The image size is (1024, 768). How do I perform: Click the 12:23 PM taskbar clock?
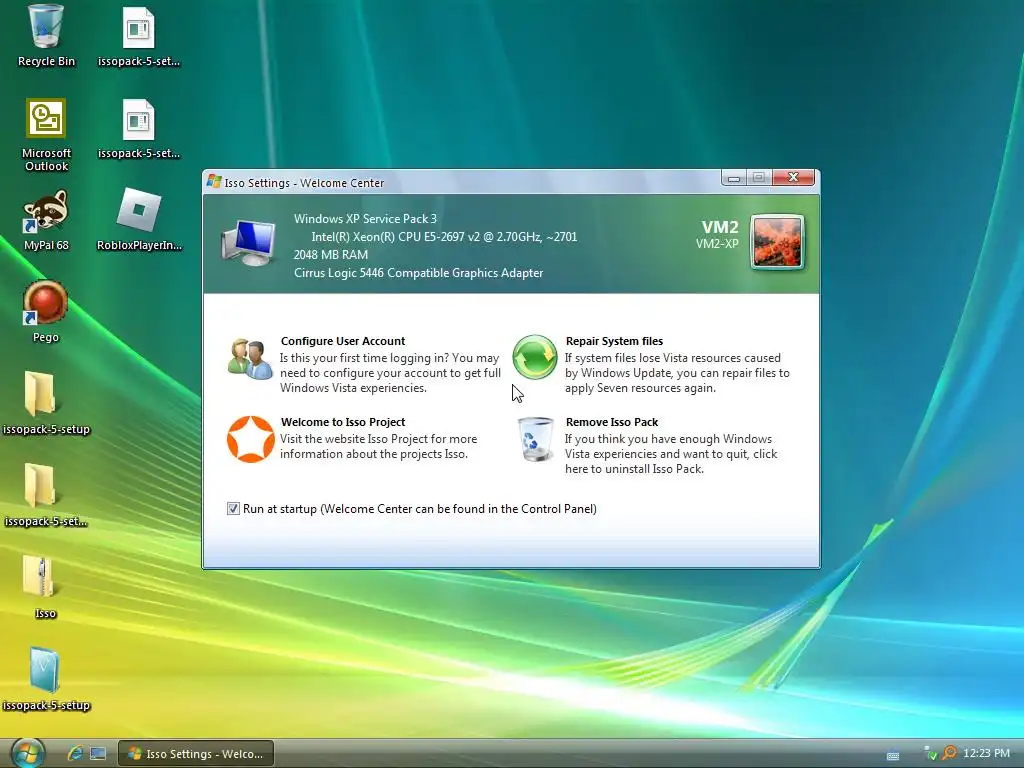coord(986,753)
